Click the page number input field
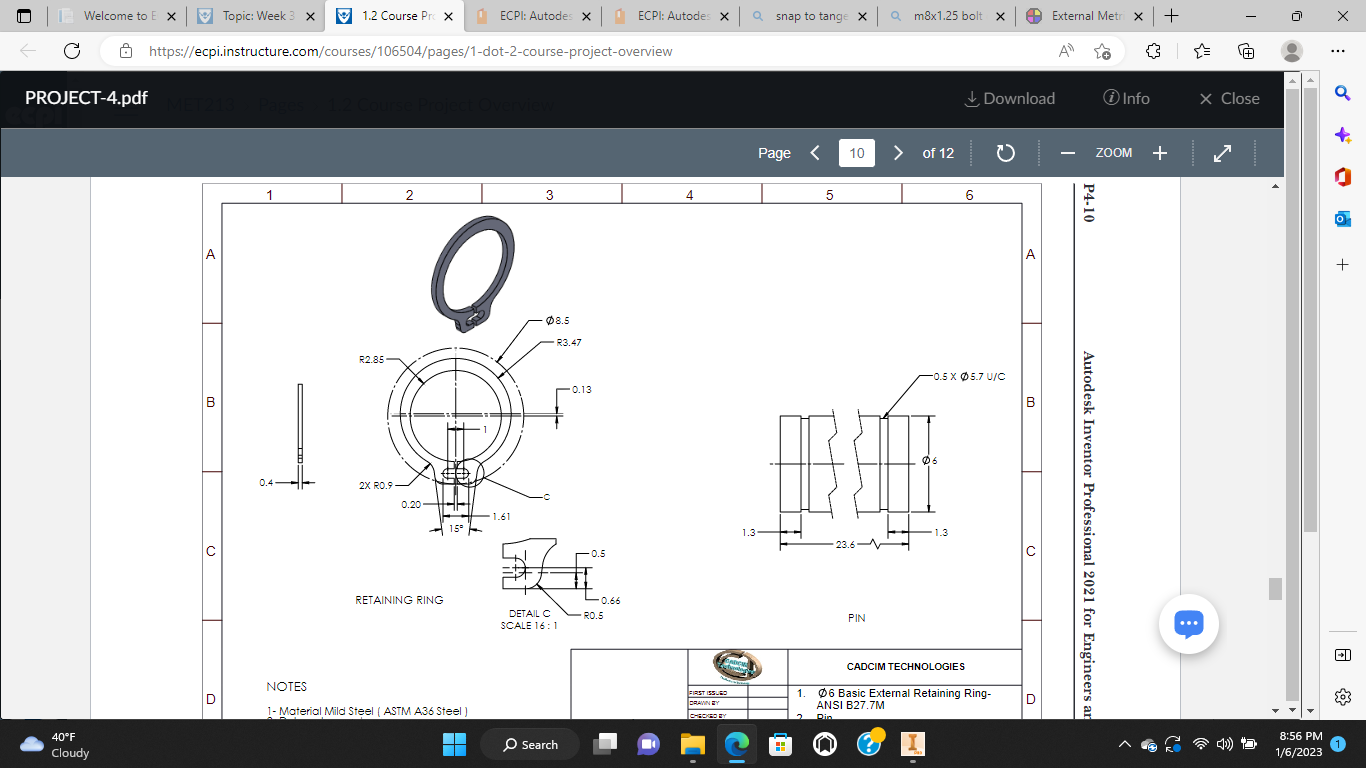The height and width of the screenshot is (768, 1366). tap(856, 152)
